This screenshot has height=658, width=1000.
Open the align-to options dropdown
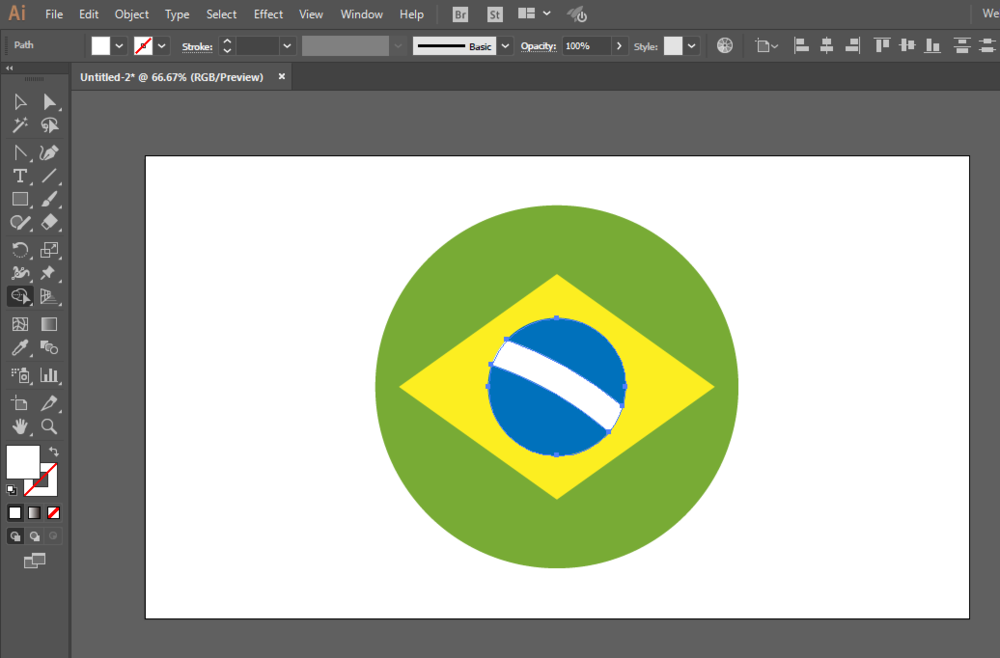coord(766,46)
